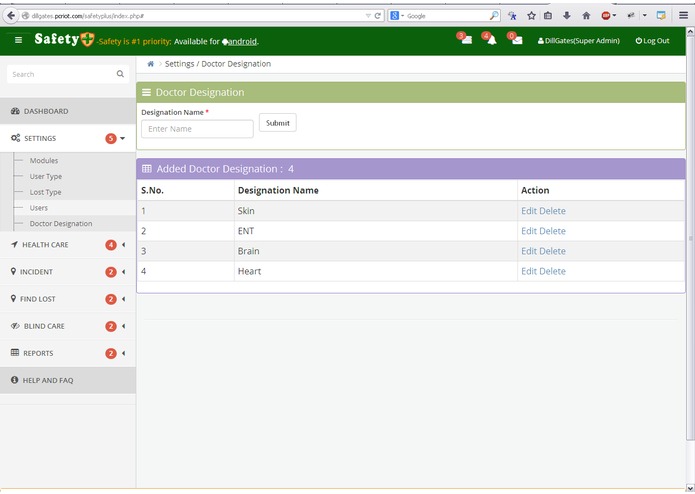This screenshot has height=494, width=695.
Task: Click the home icon in breadcrumb
Action: (151, 64)
